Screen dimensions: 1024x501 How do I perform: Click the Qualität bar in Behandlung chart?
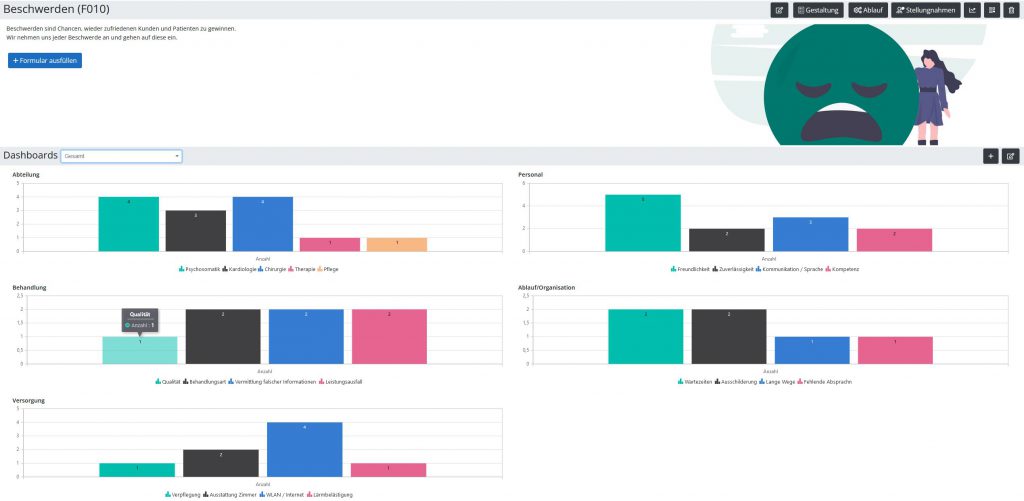[140, 350]
